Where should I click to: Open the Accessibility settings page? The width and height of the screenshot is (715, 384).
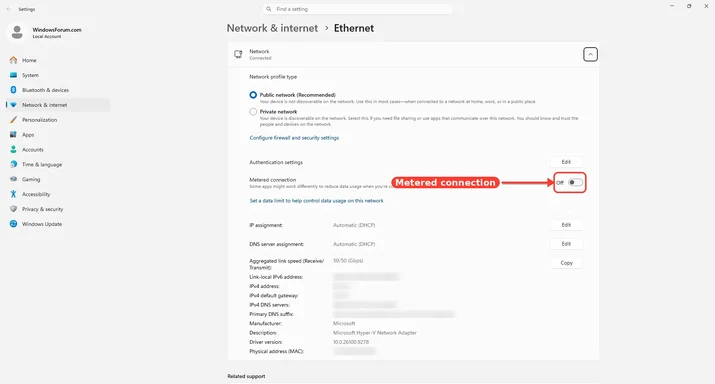click(58, 194)
